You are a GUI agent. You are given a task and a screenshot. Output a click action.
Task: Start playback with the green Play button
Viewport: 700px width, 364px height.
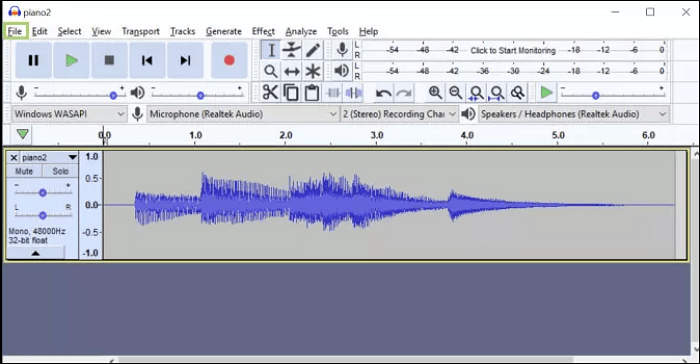click(x=71, y=60)
